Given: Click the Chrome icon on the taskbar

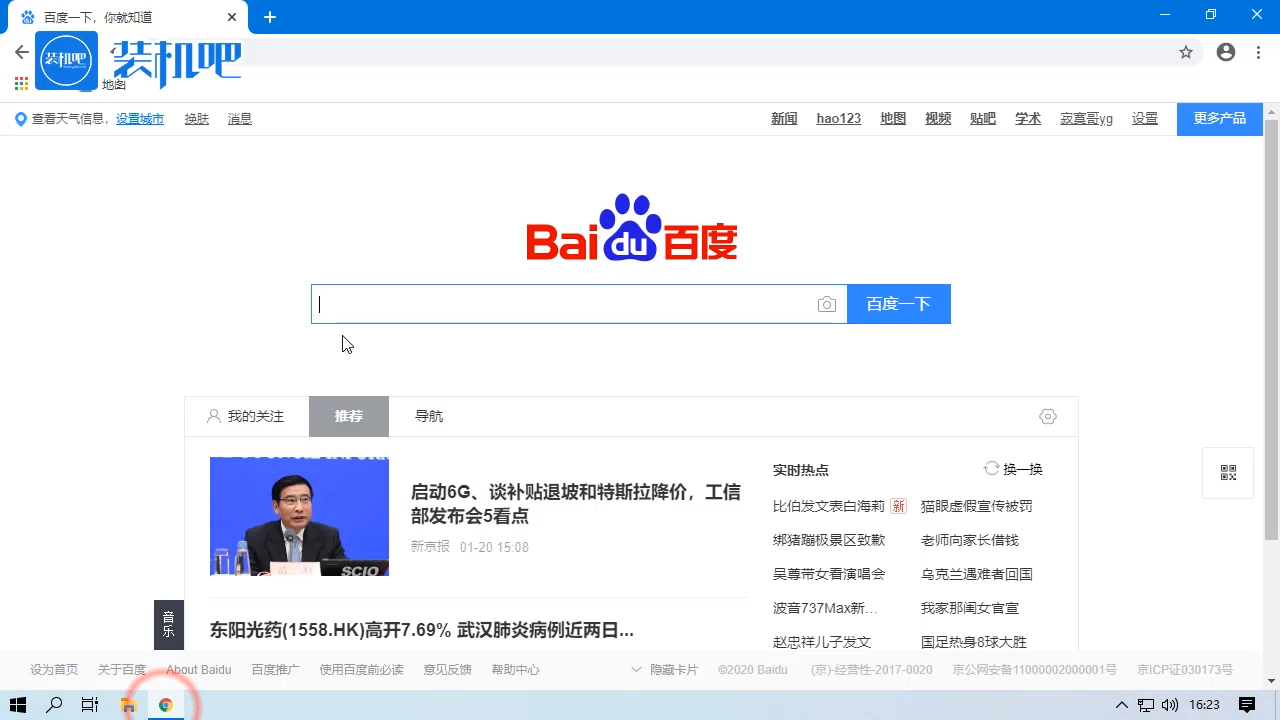Looking at the screenshot, I should 166,704.
